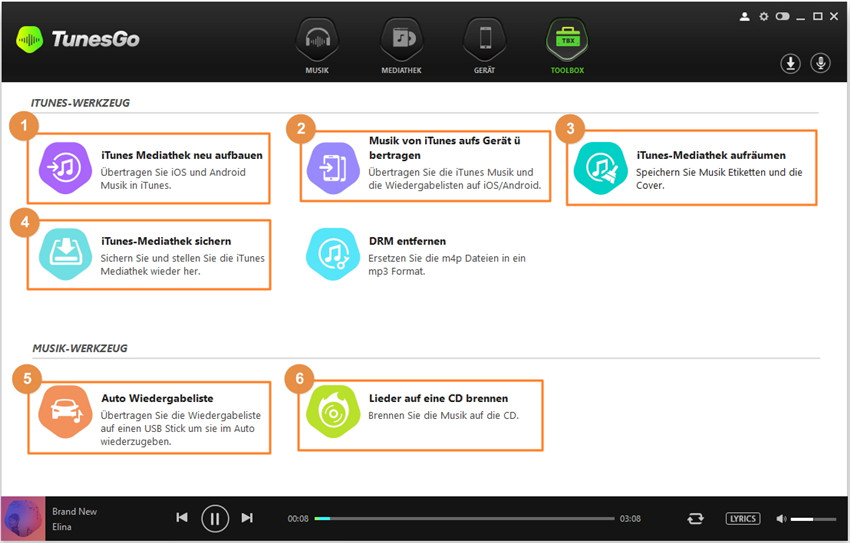Close the TunesGo window
The image size is (850, 543).
[x=834, y=17]
